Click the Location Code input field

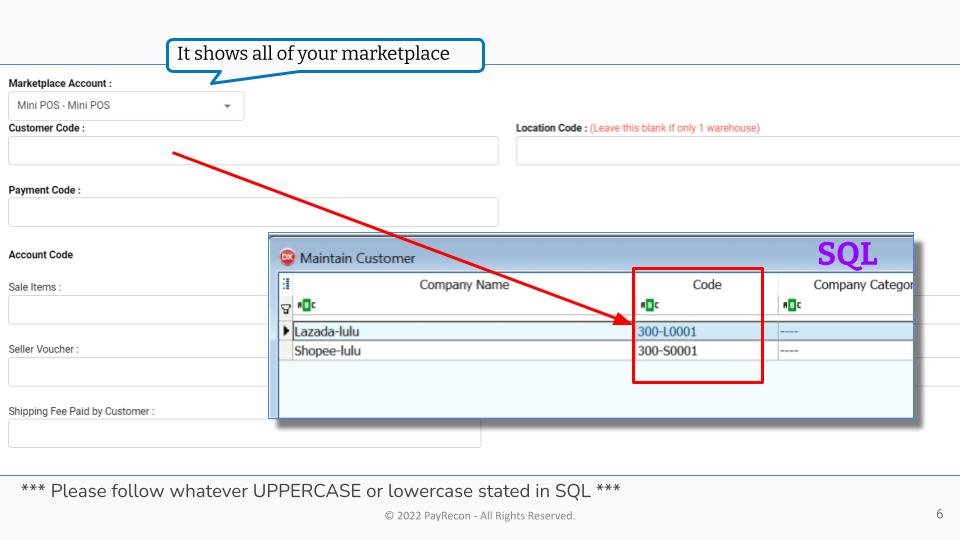click(738, 151)
